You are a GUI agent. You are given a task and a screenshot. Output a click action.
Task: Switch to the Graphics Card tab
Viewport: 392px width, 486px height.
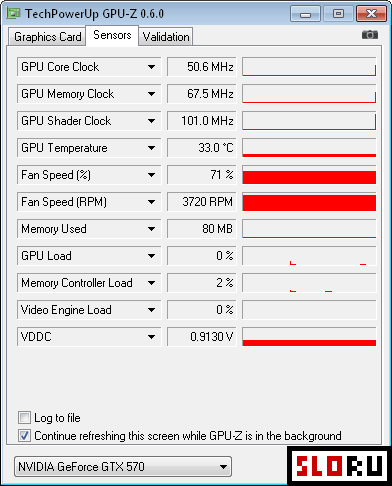47,36
